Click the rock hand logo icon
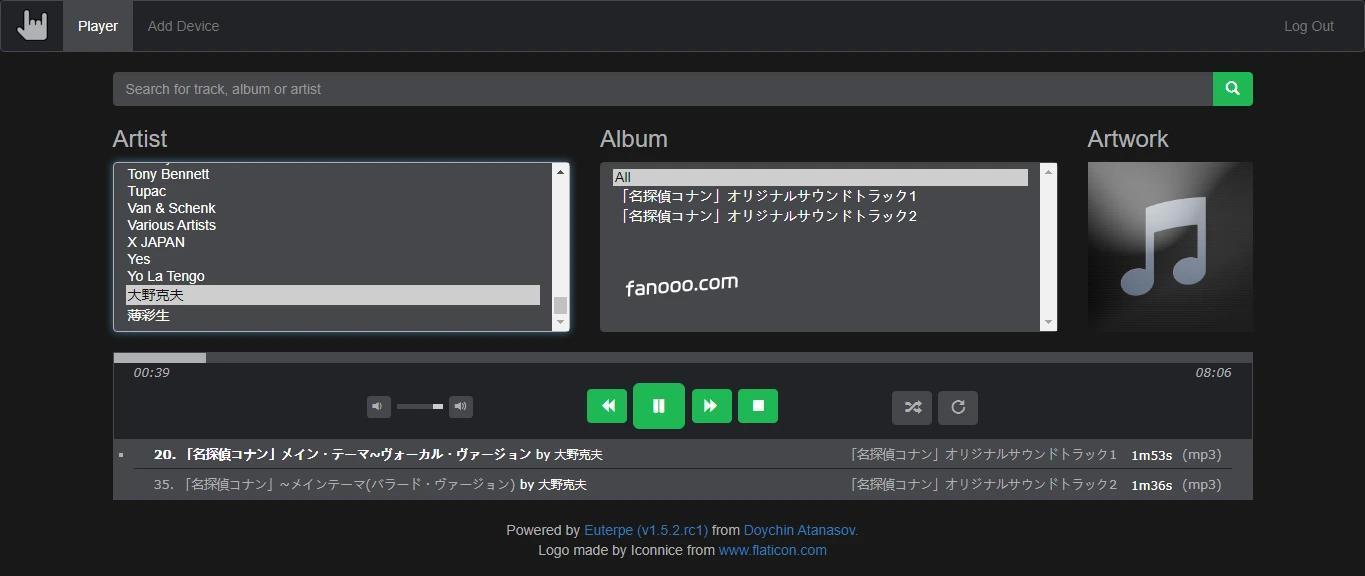This screenshot has height=576, width=1365. tap(32, 25)
